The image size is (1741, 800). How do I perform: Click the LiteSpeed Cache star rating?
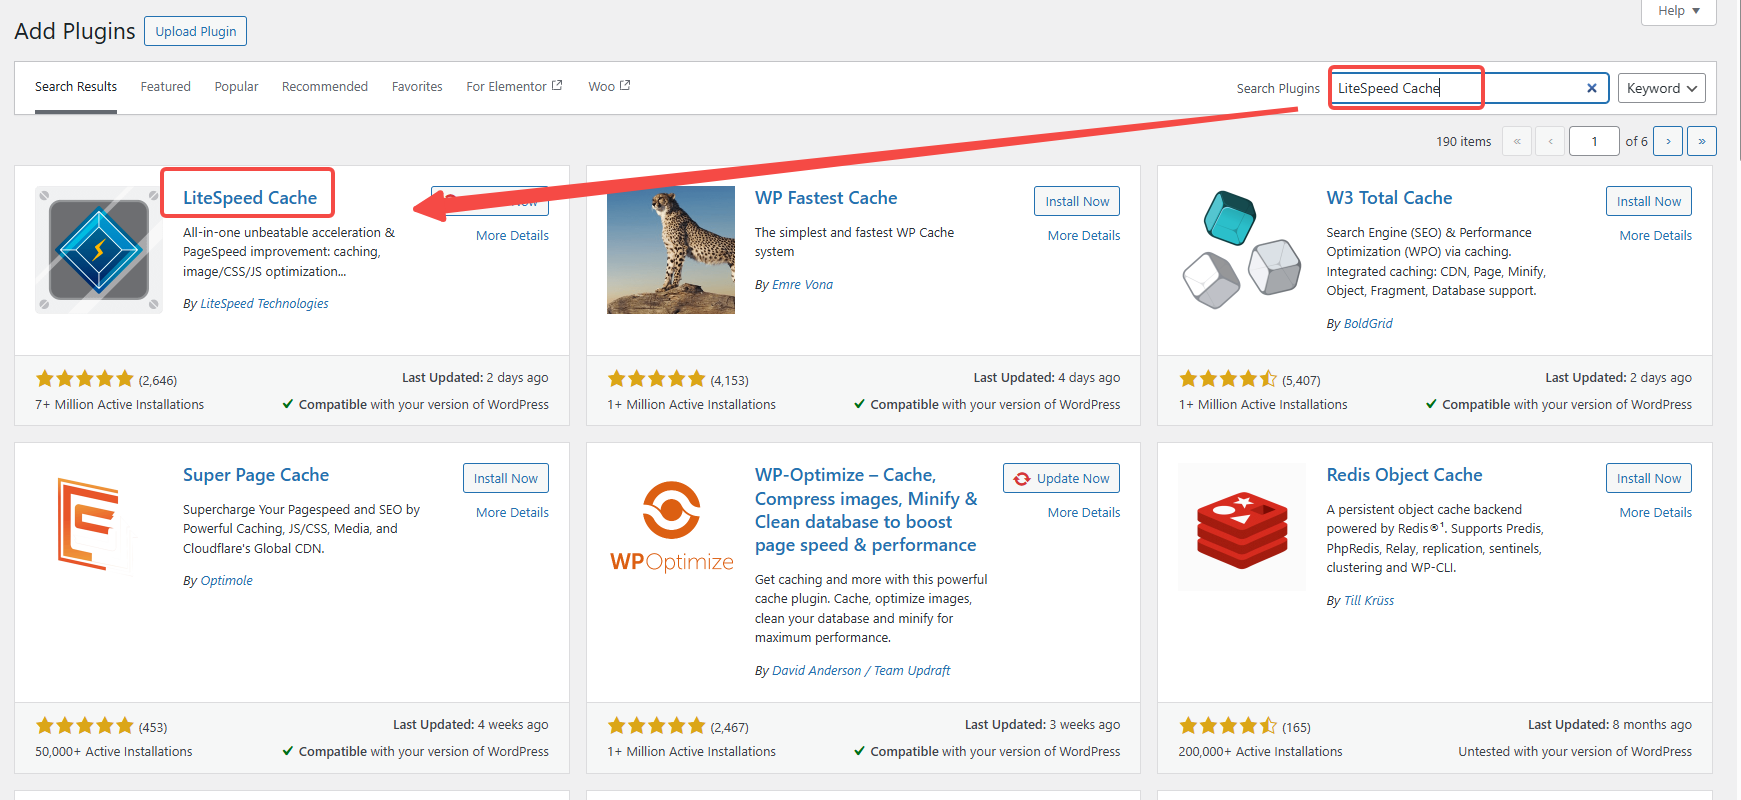tap(85, 379)
